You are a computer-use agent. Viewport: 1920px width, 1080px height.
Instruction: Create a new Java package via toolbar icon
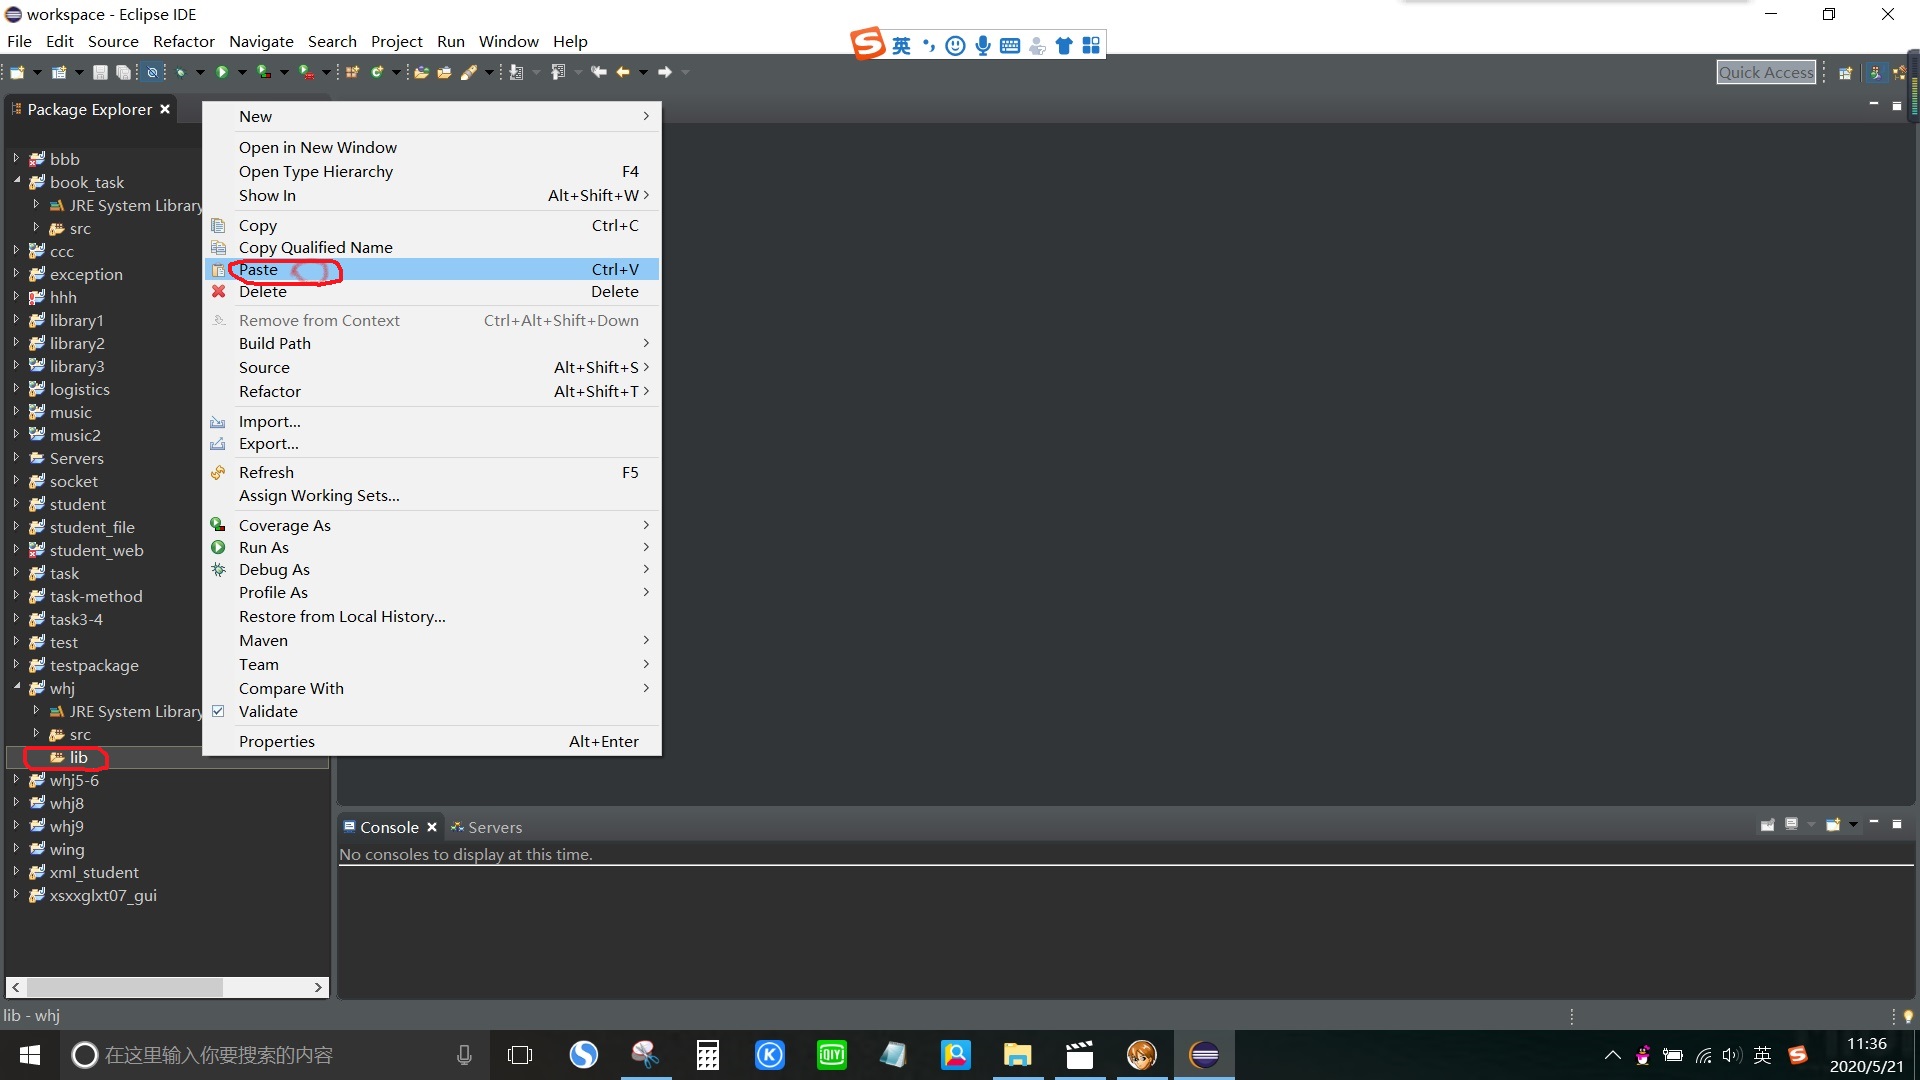pyautogui.click(x=351, y=71)
